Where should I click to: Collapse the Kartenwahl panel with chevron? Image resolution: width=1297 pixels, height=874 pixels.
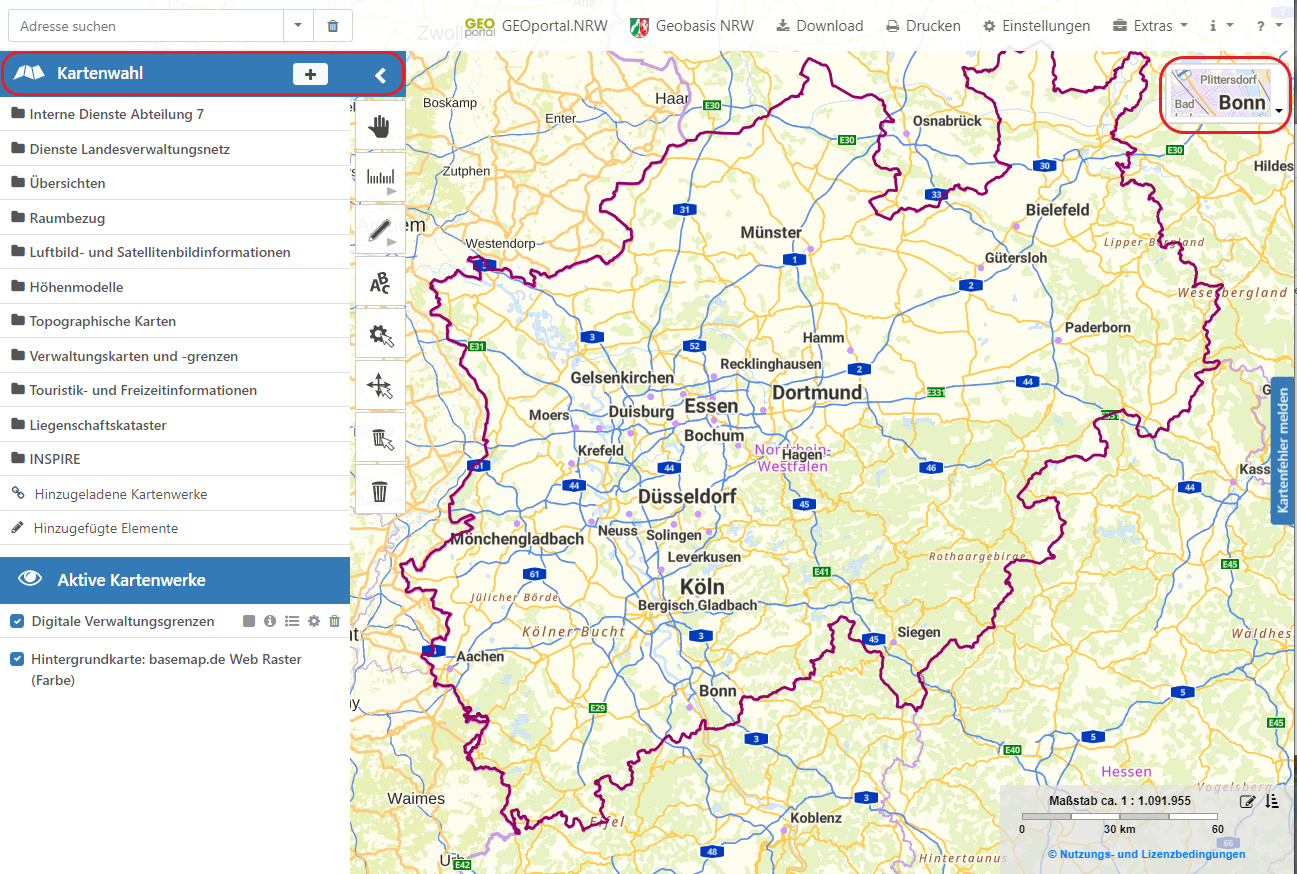(x=380, y=74)
